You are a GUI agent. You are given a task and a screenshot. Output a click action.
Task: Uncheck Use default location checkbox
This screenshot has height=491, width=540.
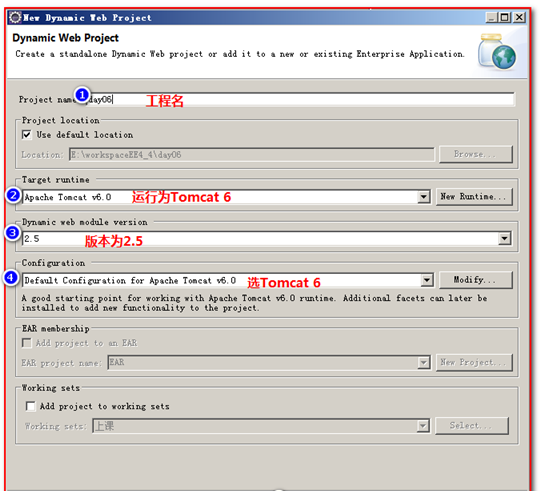coord(27,135)
